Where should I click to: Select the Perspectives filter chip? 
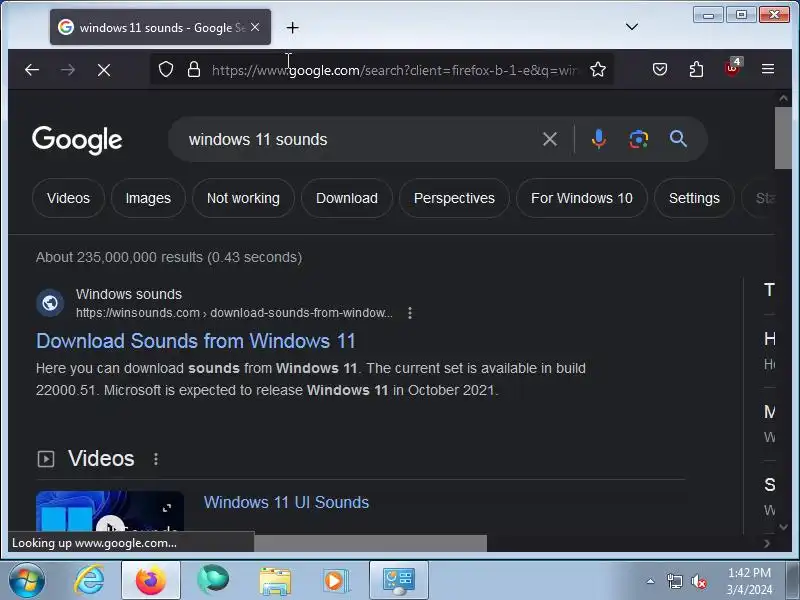(x=454, y=198)
